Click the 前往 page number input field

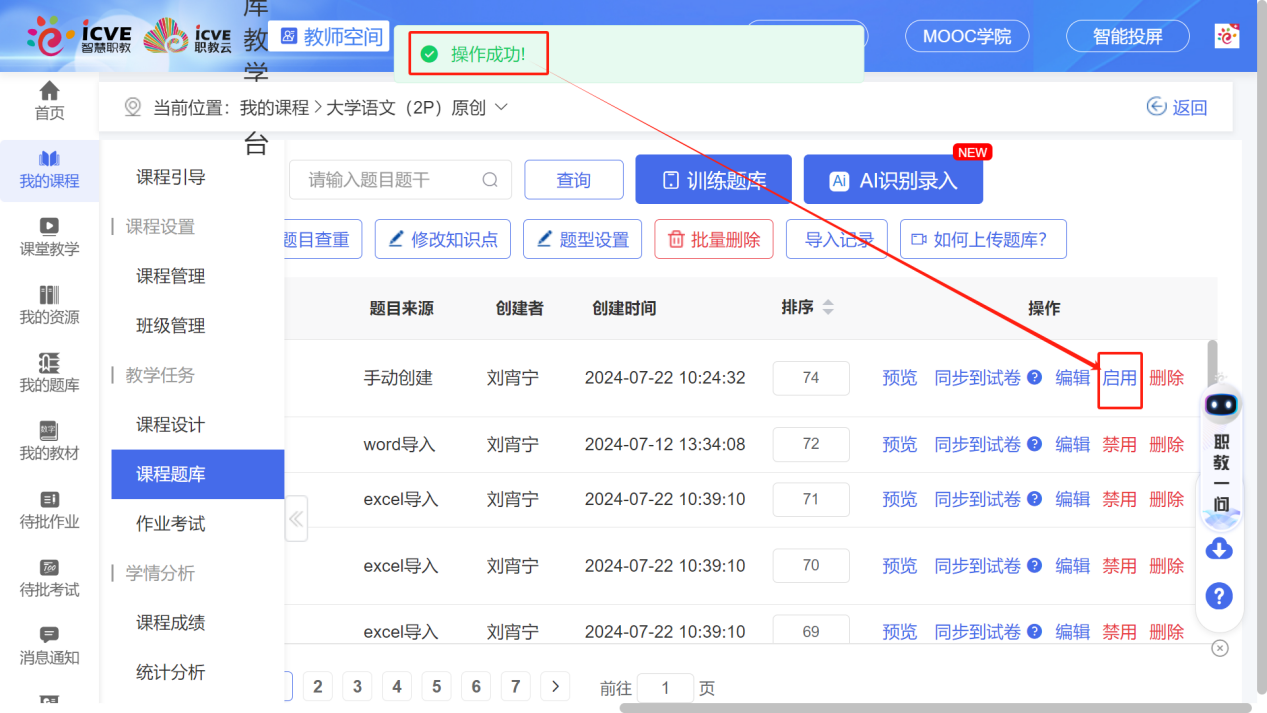(668, 687)
